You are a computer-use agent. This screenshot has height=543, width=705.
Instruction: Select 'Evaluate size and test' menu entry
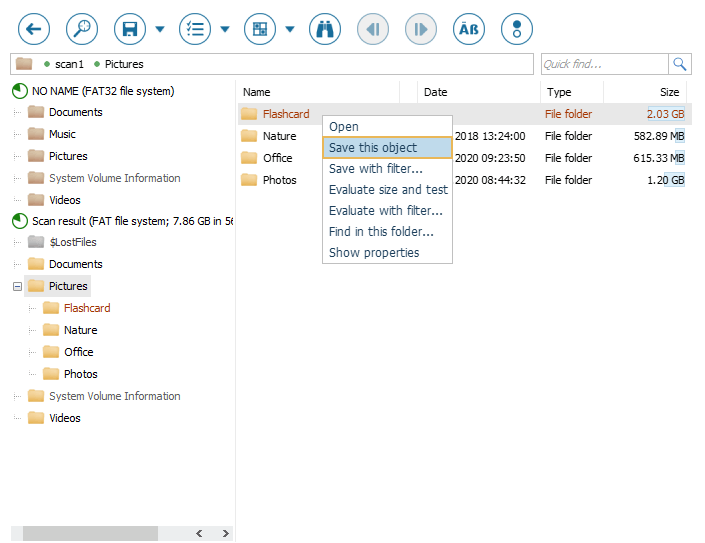click(388, 190)
